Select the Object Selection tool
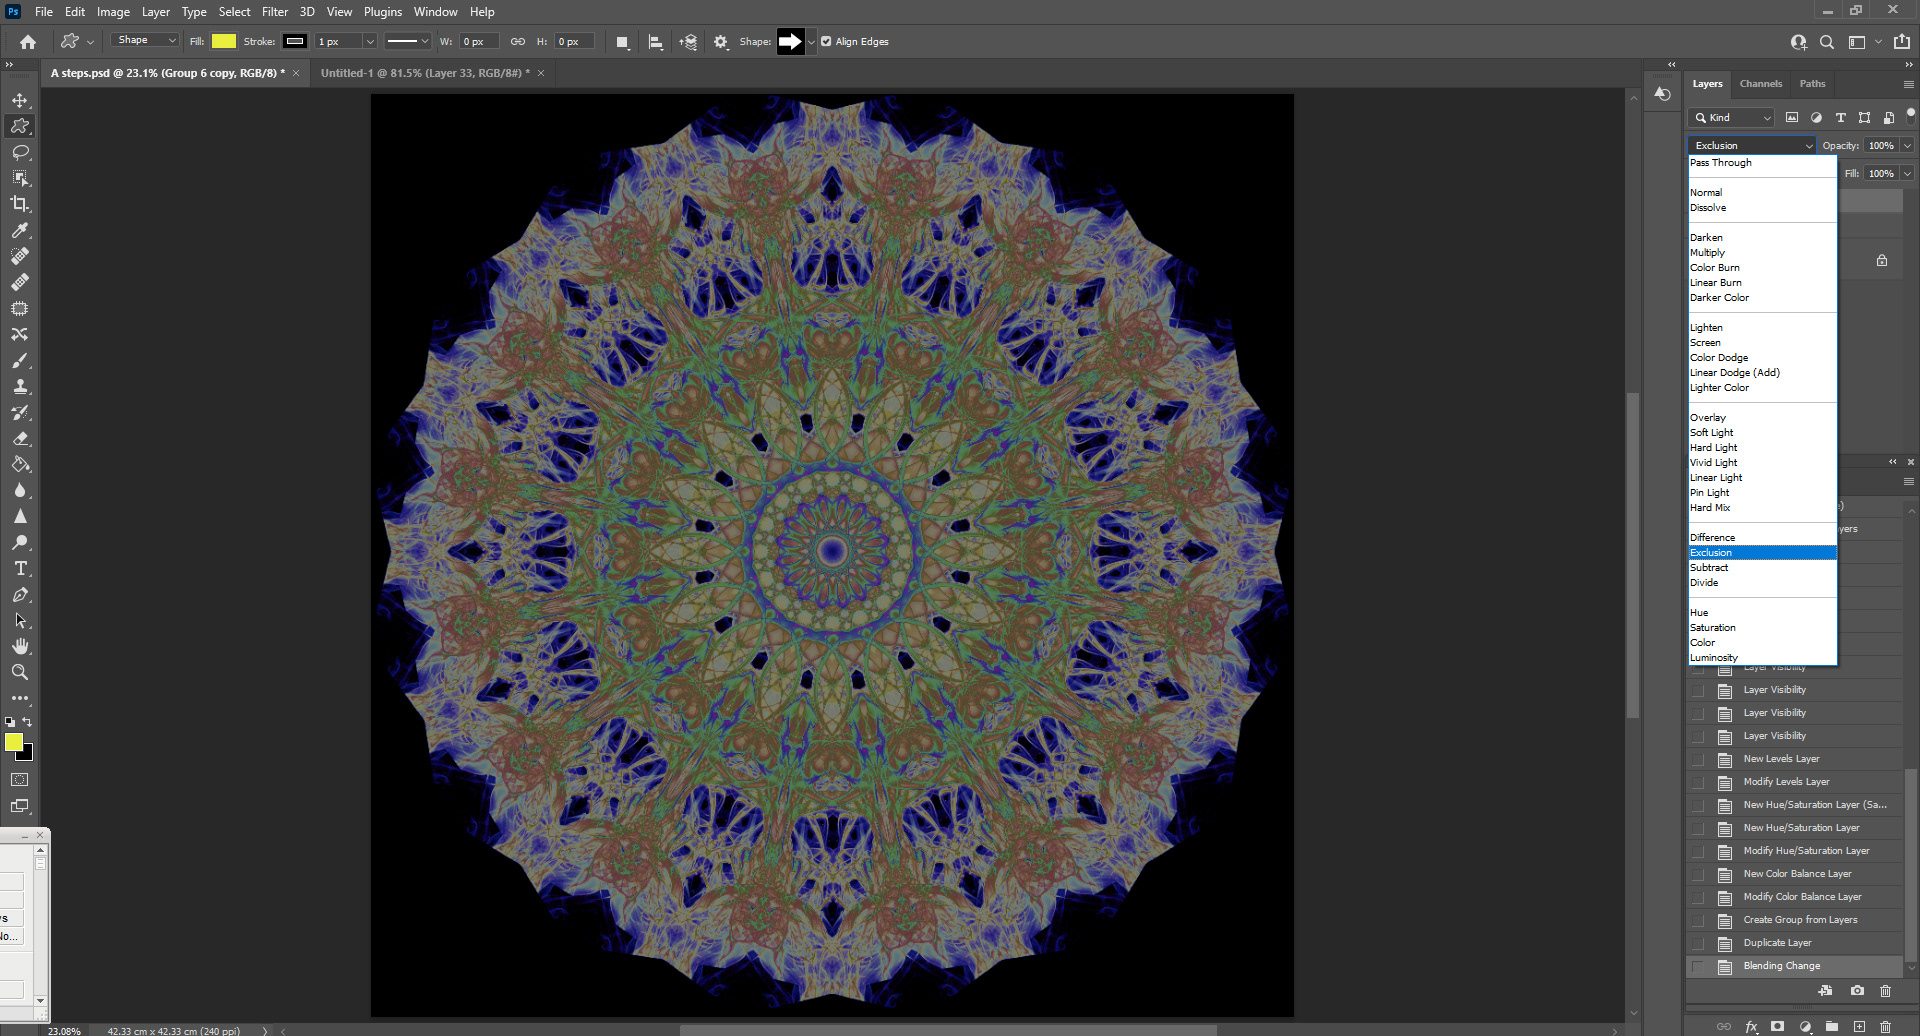Screen dimensions: 1920x1036 20,178
